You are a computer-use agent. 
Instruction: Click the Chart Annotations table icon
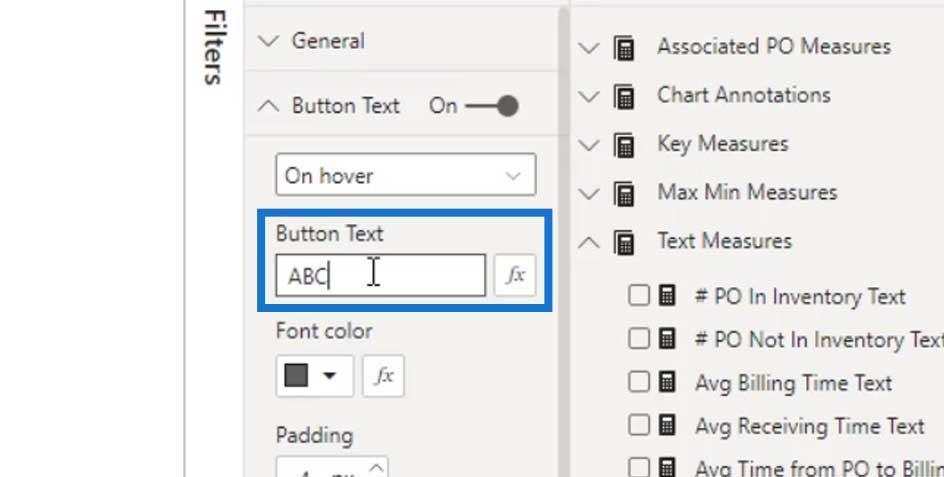click(x=624, y=96)
